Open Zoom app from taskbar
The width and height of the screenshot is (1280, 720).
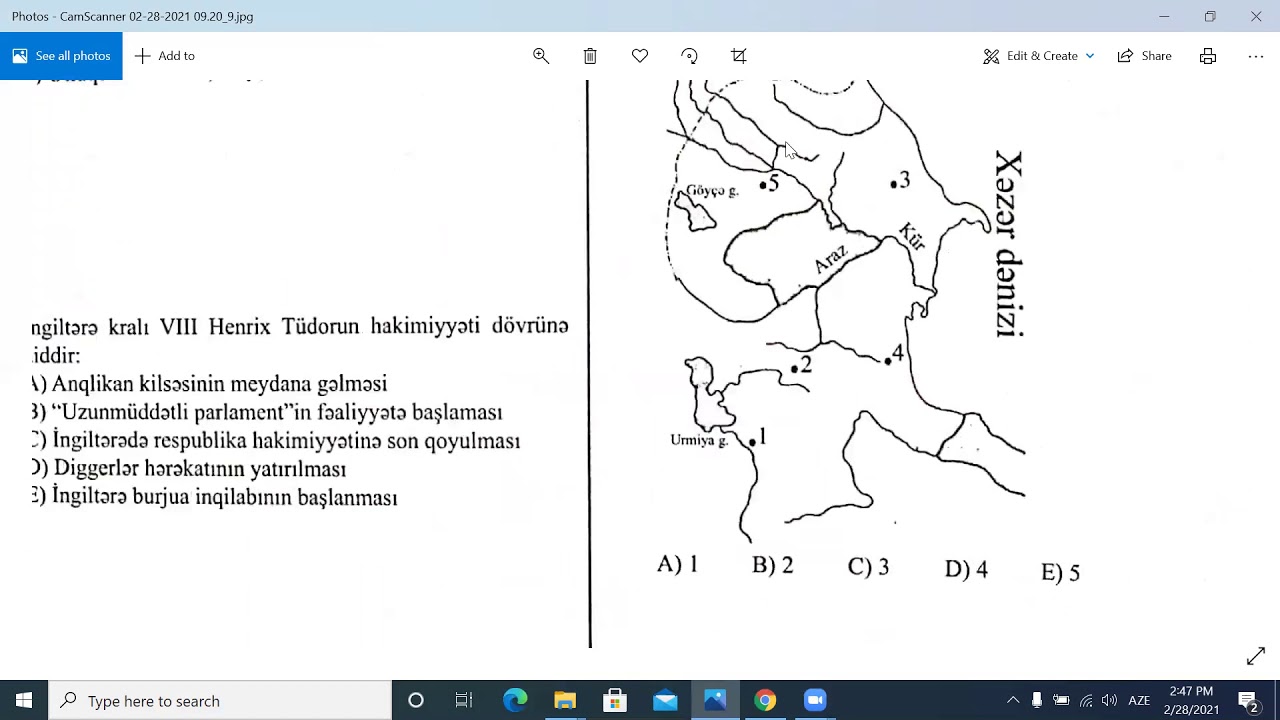pyautogui.click(x=815, y=700)
